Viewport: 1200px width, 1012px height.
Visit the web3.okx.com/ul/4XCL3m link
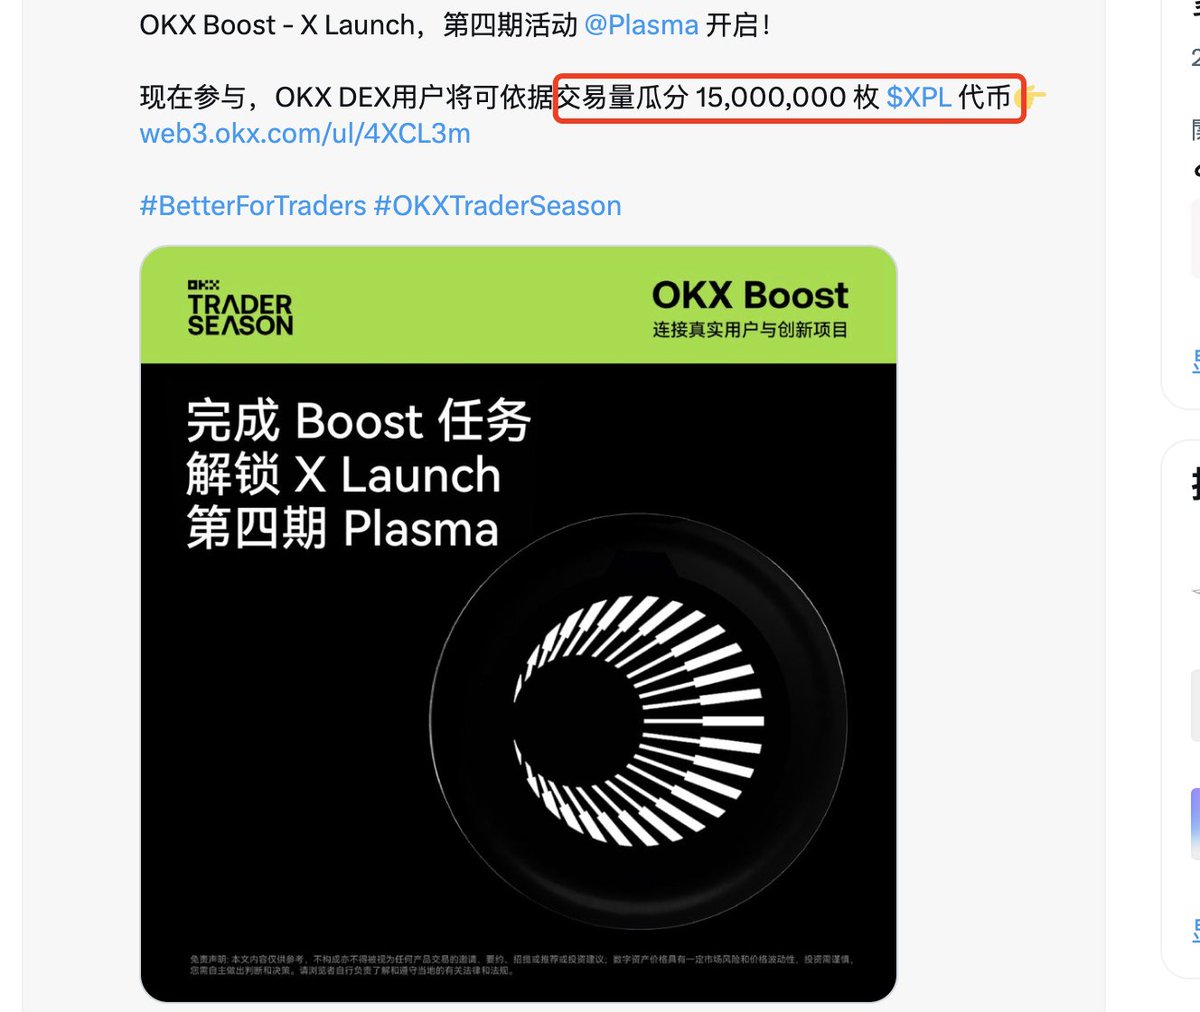tap(305, 133)
